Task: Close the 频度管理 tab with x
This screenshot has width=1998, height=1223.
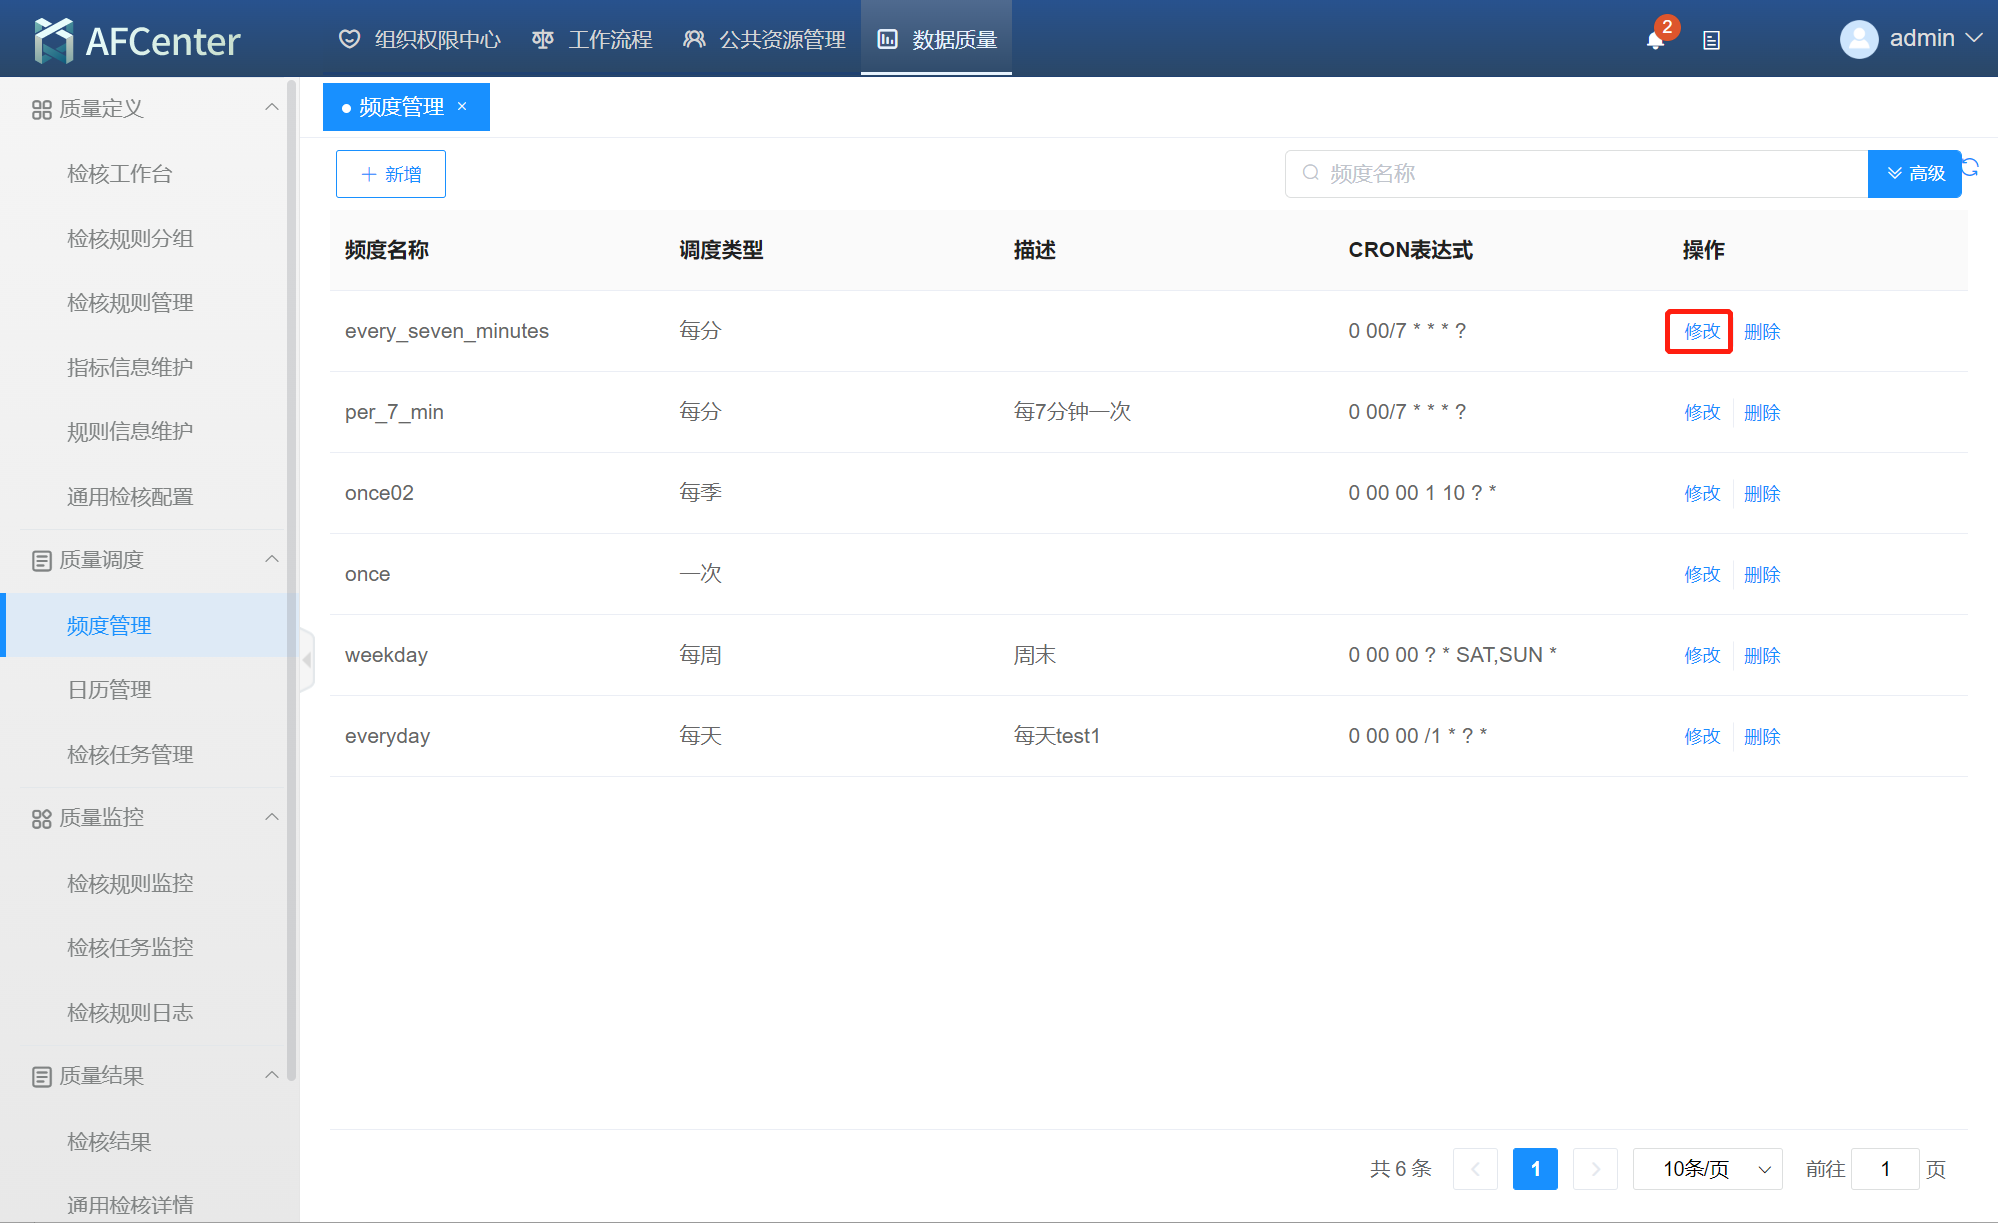Action: pos(462,106)
